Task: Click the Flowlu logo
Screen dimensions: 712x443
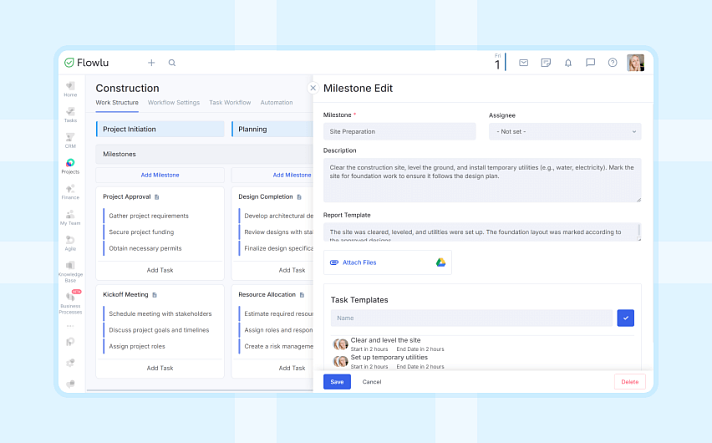Action: click(x=86, y=63)
